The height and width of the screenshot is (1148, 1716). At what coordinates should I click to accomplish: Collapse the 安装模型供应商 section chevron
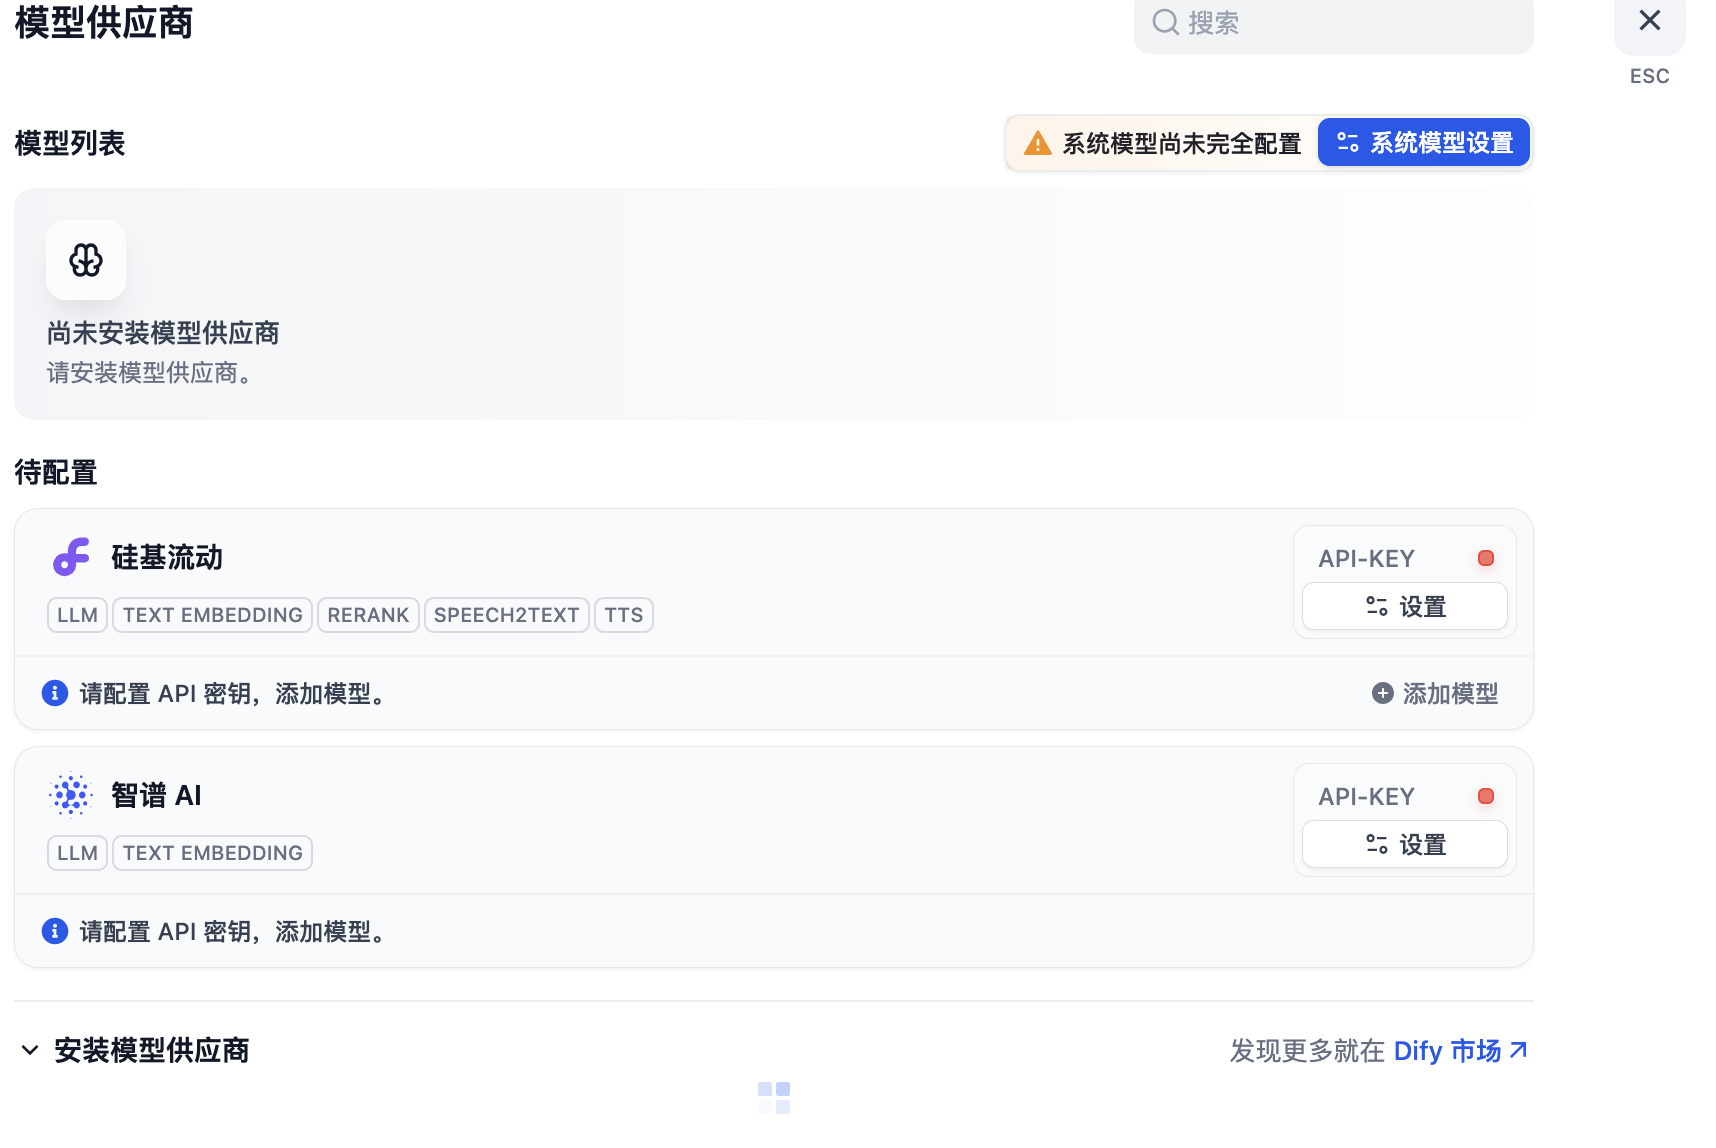coord(30,1050)
